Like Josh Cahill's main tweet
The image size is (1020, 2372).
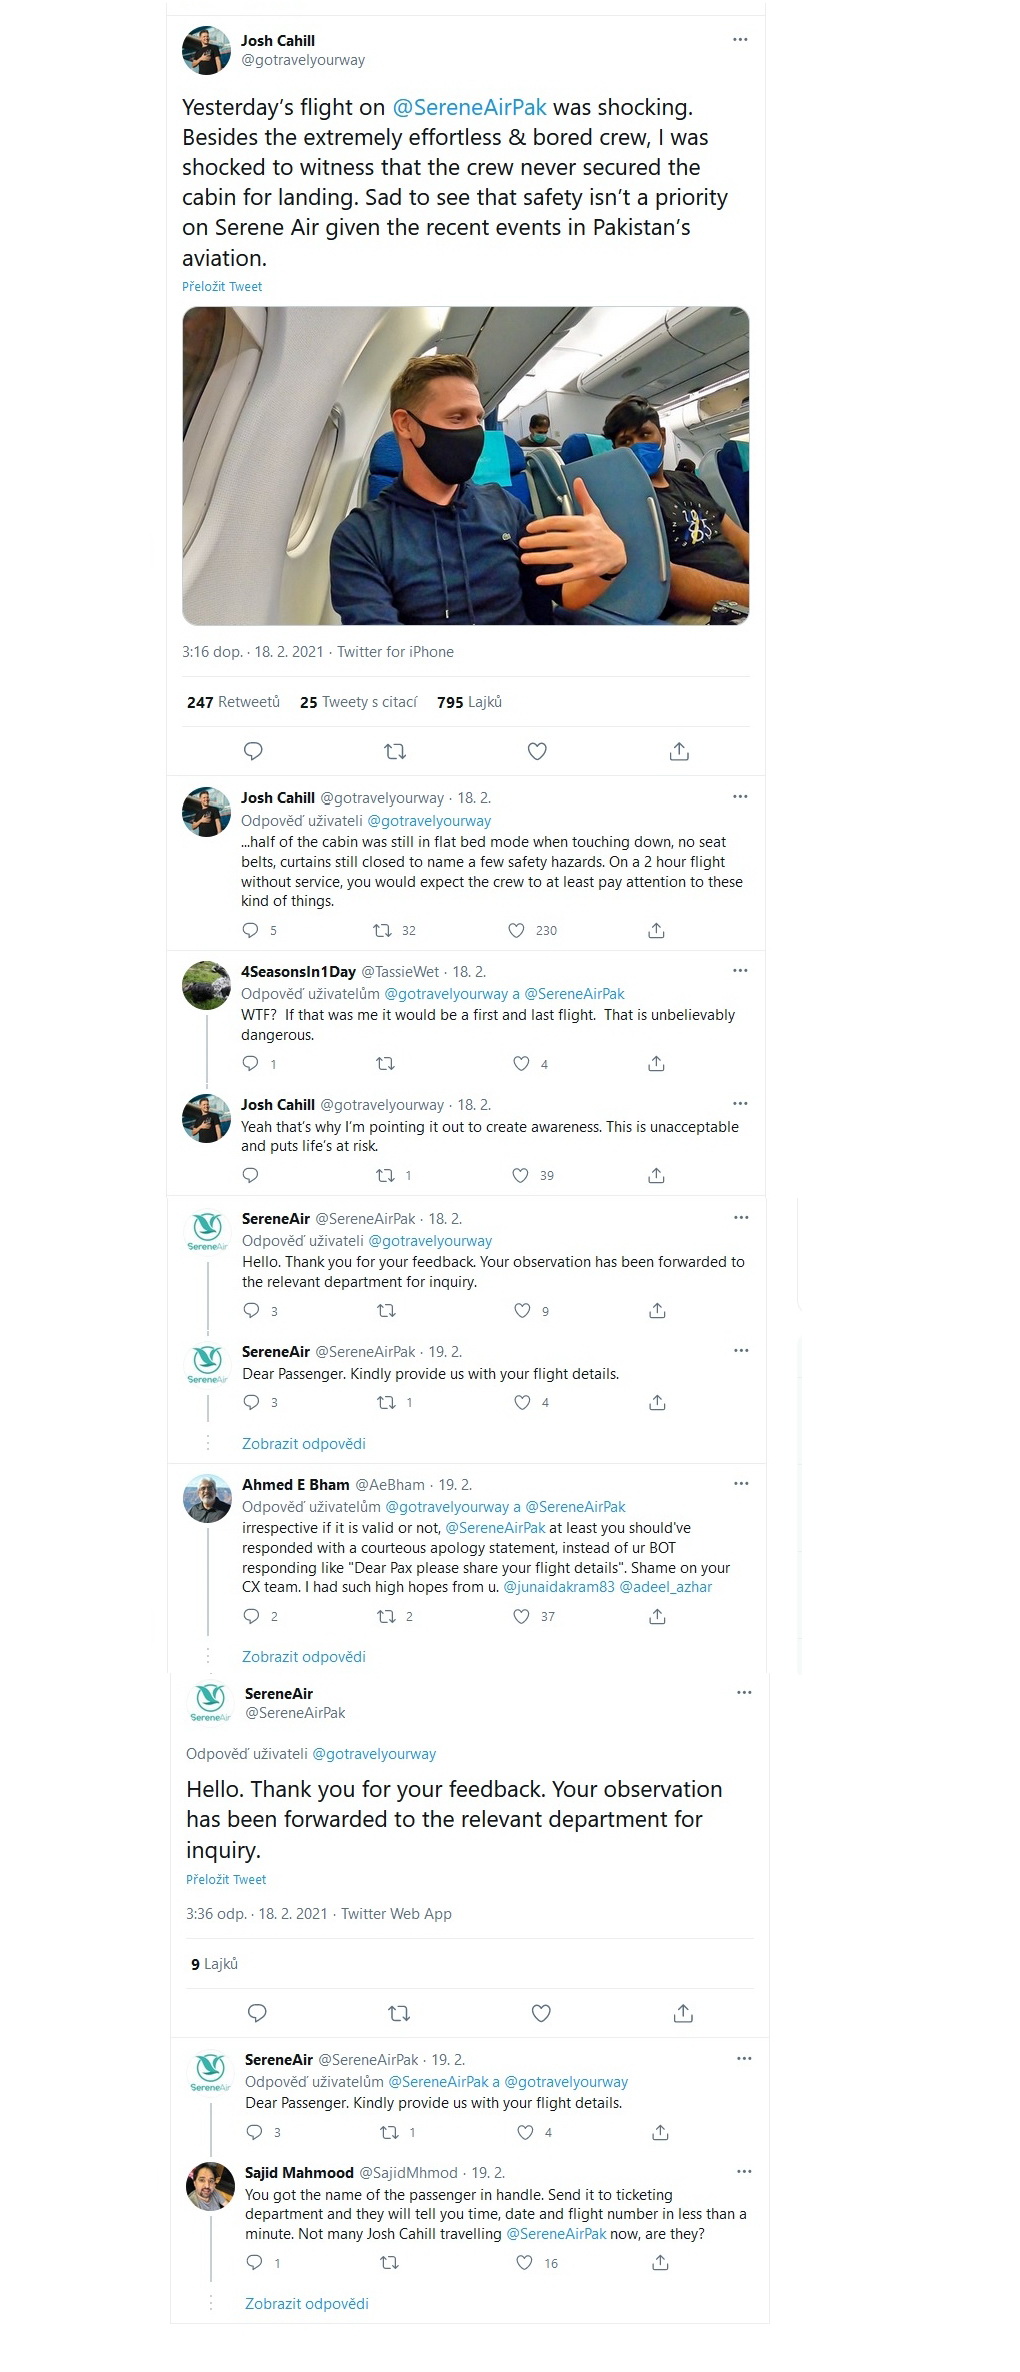click(537, 751)
